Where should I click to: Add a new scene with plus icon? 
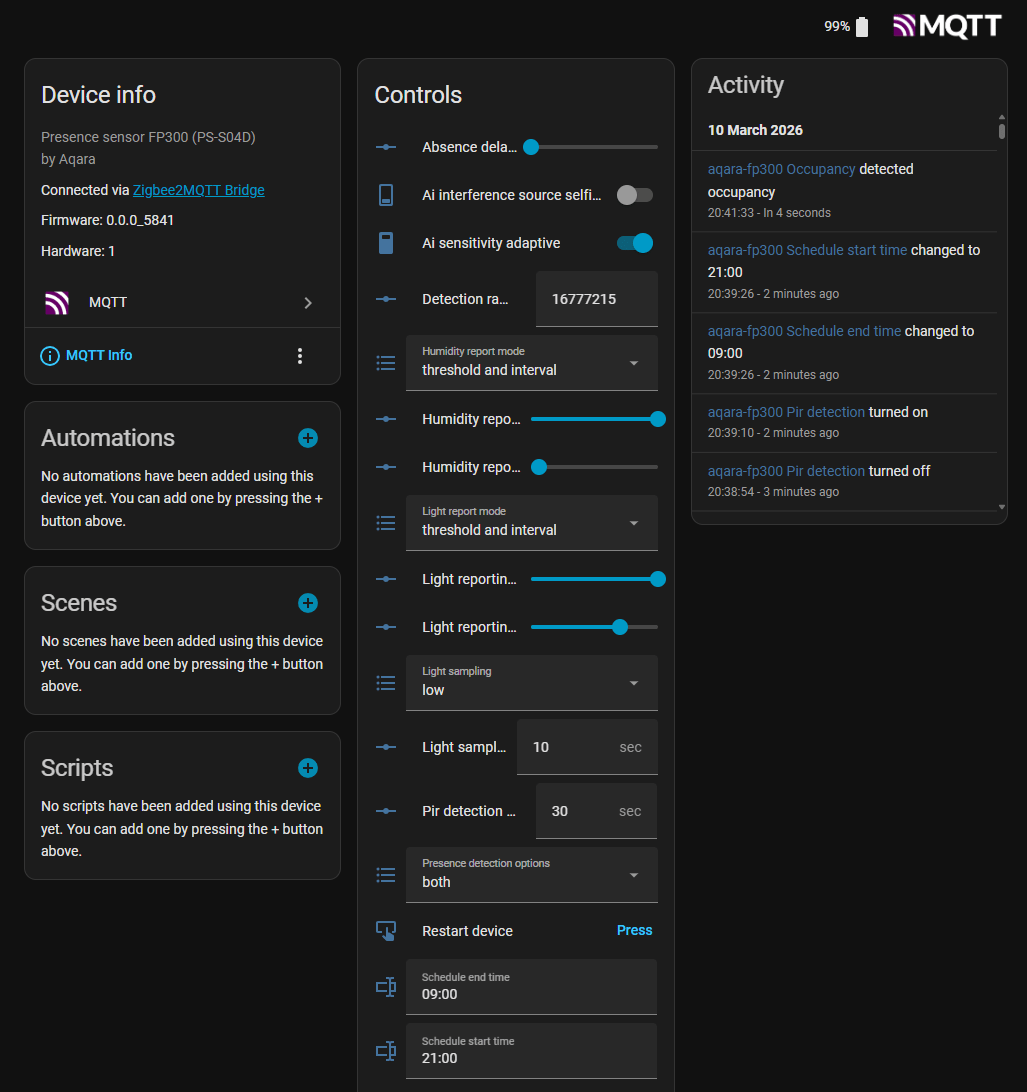[x=308, y=603]
